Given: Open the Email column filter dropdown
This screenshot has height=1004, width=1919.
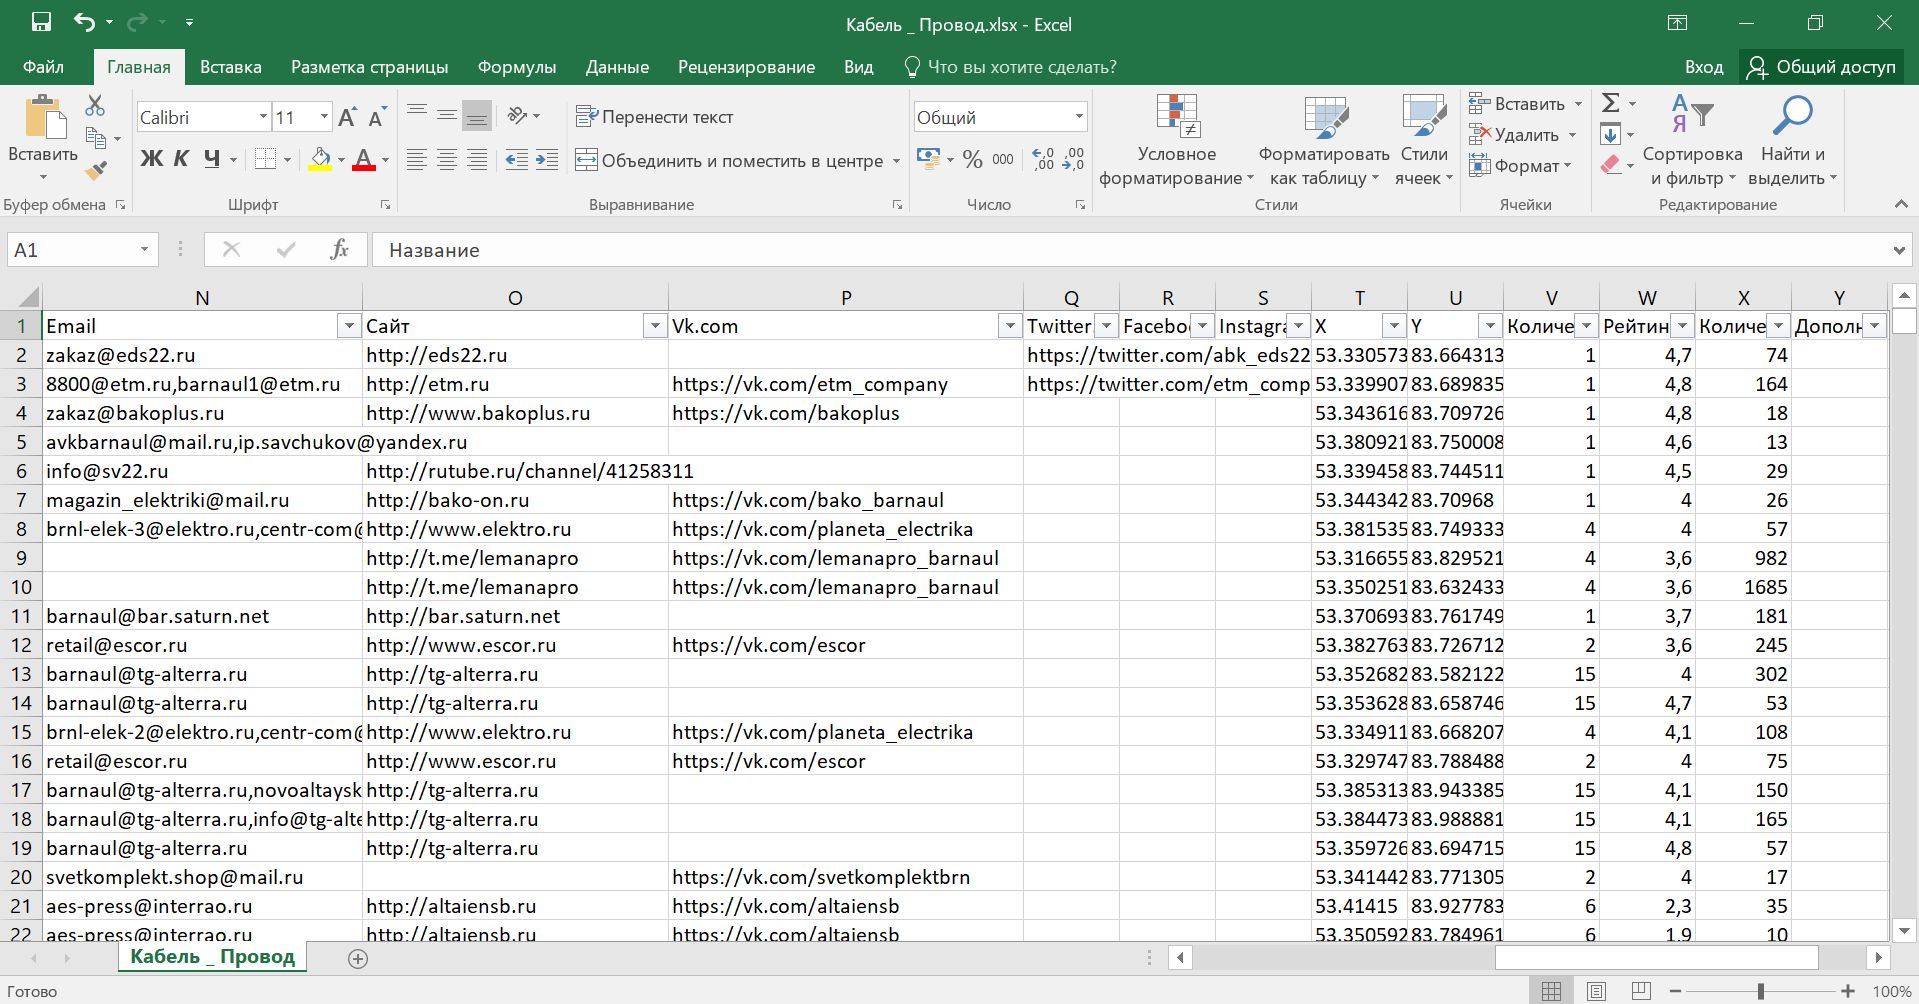Looking at the screenshot, I should pyautogui.click(x=348, y=326).
